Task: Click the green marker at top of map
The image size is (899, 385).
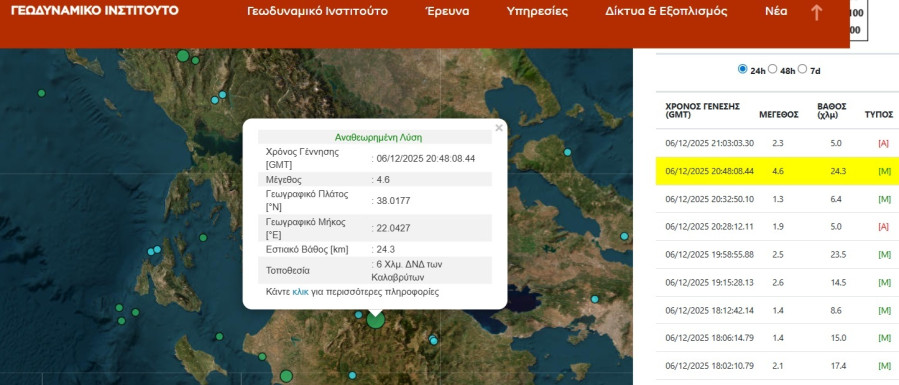Action: point(183,56)
